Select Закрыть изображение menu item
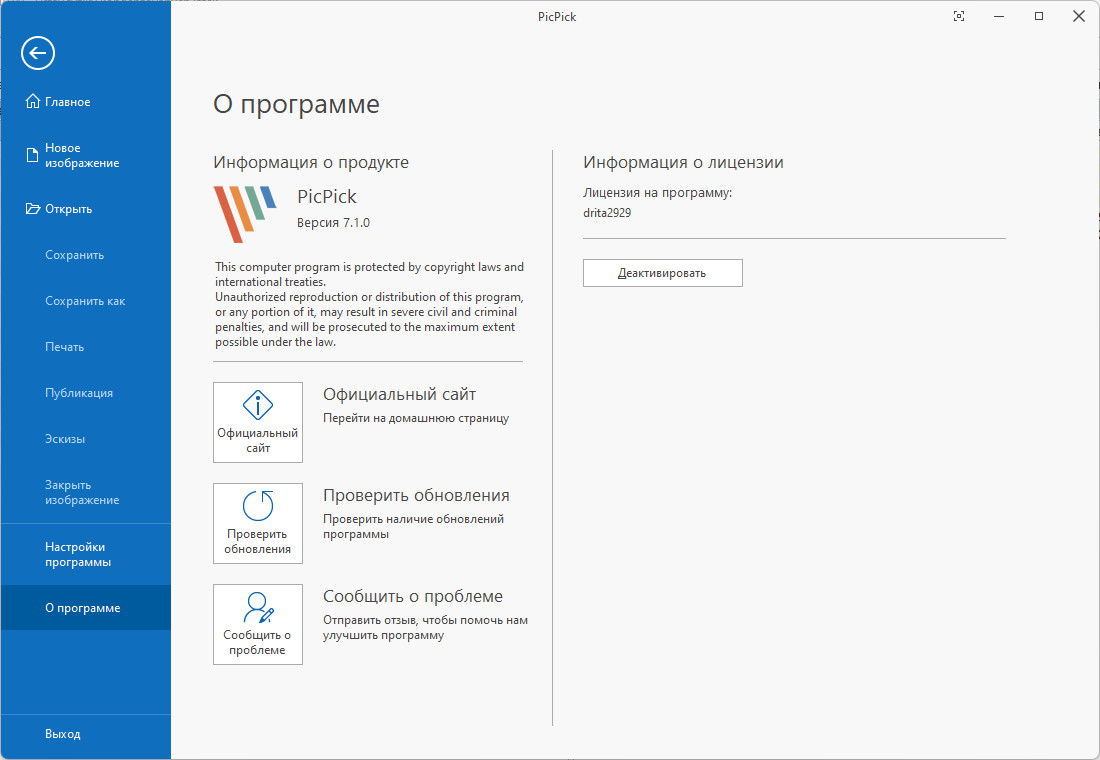Image resolution: width=1100 pixels, height=760 pixels. [x=86, y=493]
